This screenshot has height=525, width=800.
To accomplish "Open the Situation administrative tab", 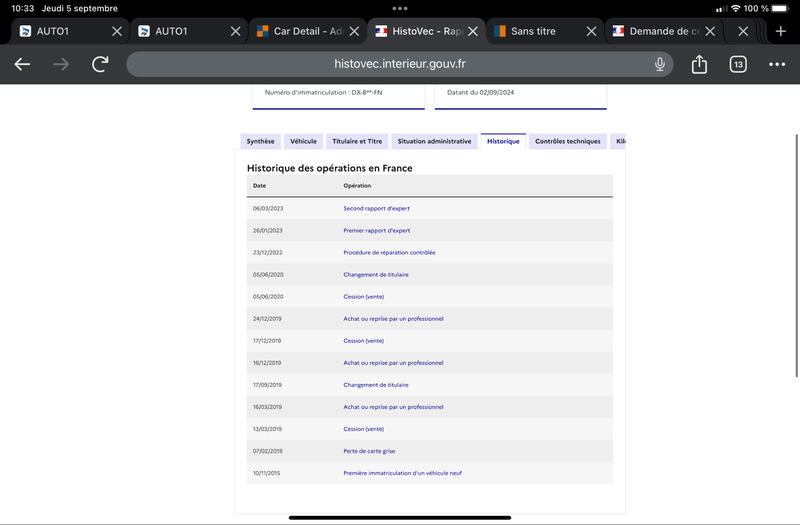I will click(x=434, y=141).
